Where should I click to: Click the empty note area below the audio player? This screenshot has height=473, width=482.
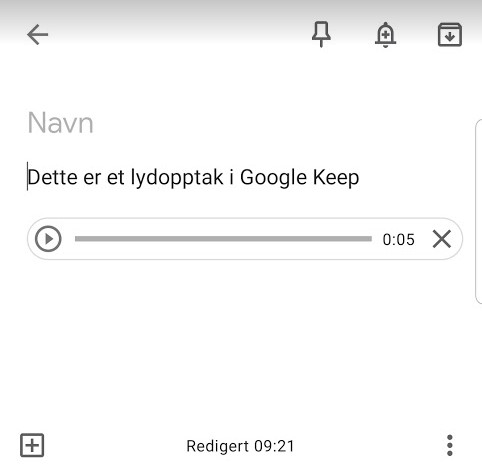coord(240,343)
